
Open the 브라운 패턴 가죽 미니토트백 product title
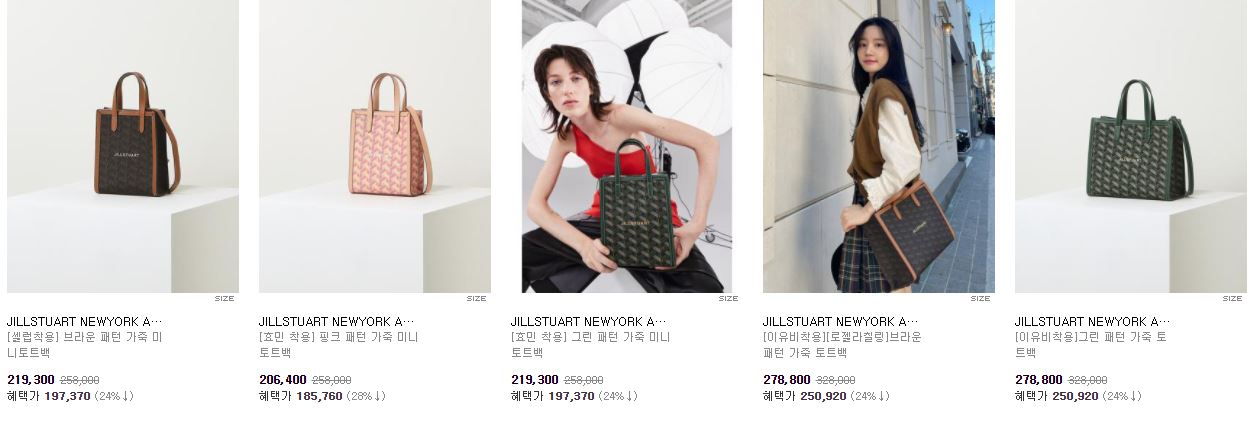85,345
